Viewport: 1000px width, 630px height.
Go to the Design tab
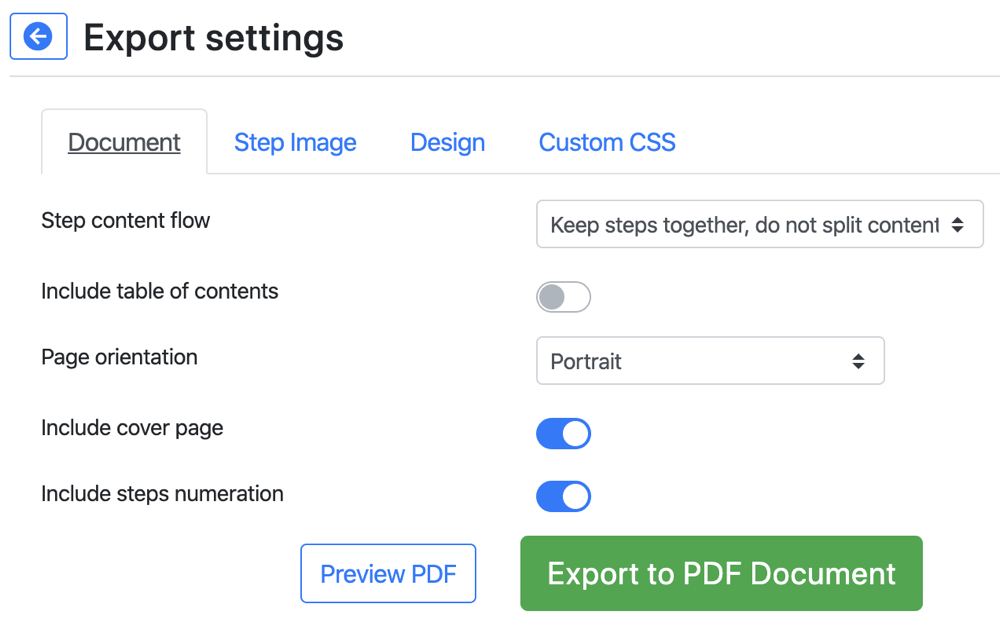tap(447, 142)
